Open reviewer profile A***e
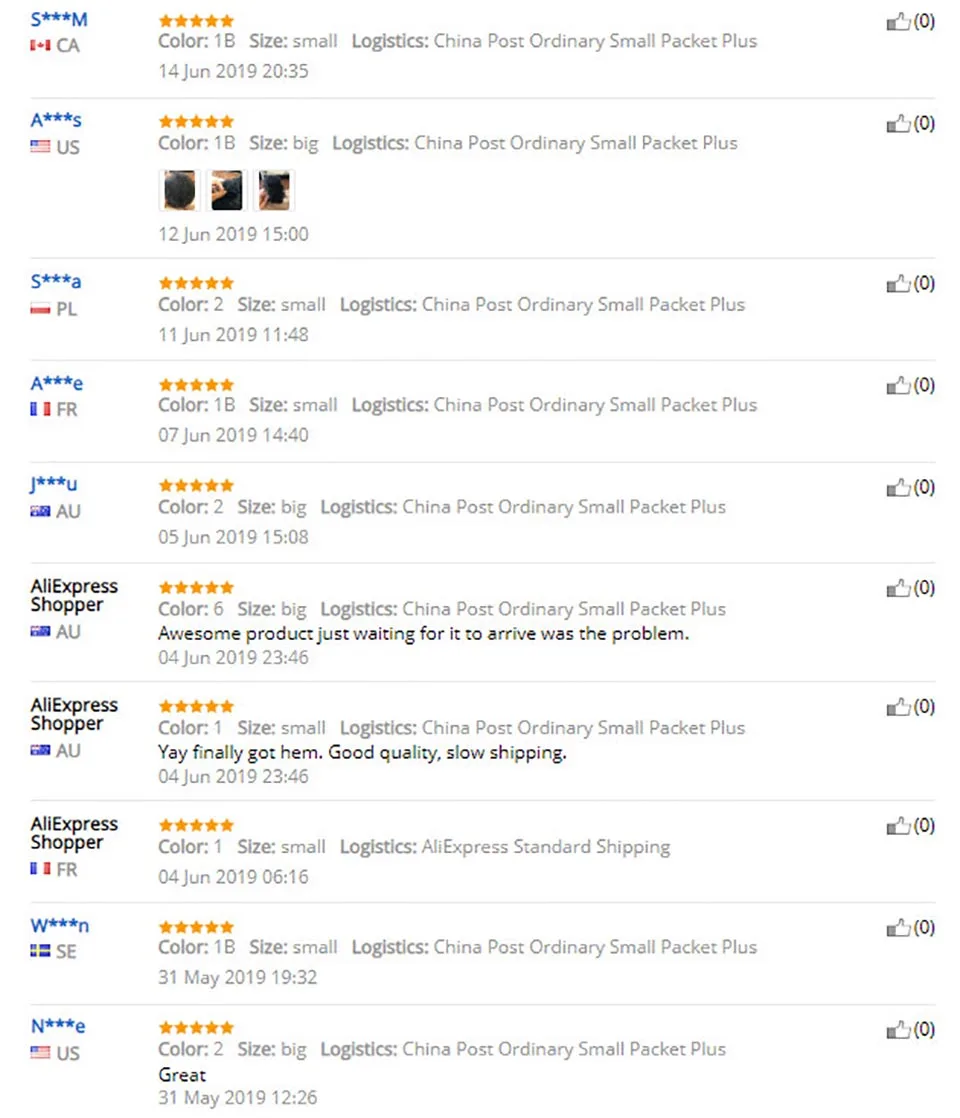Image resolution: width=960 pixels, height=1118 pixels. point(56,384)
